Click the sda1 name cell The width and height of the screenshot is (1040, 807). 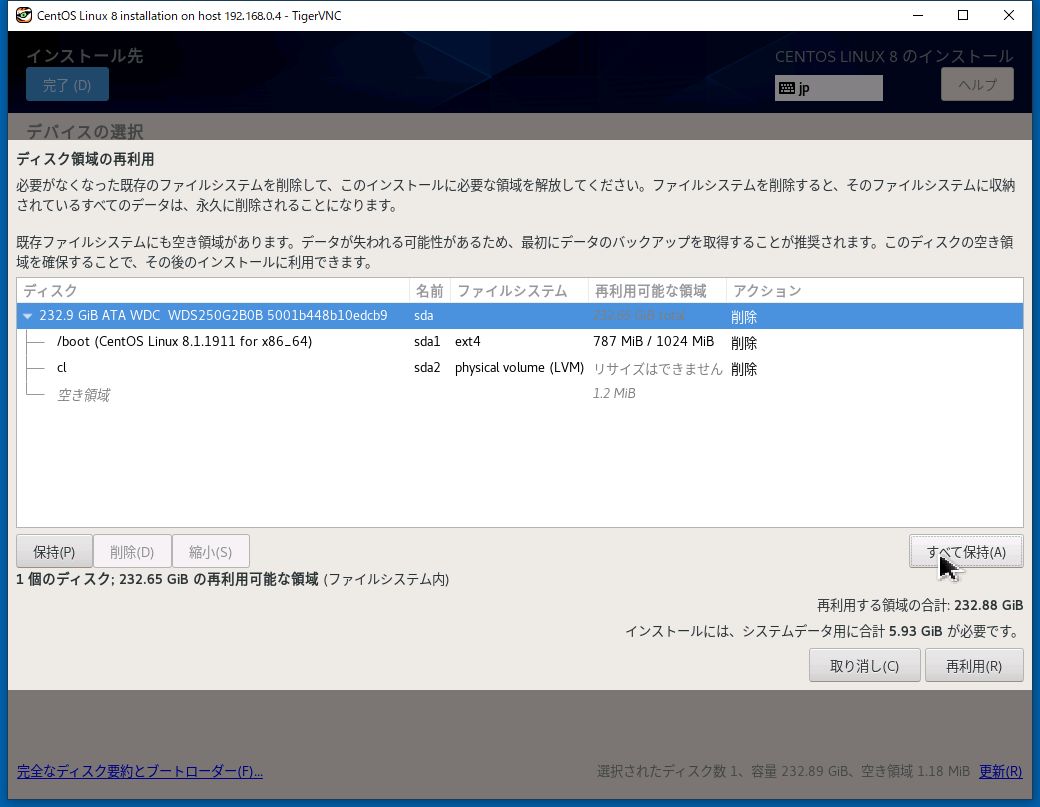pos(427,341)
